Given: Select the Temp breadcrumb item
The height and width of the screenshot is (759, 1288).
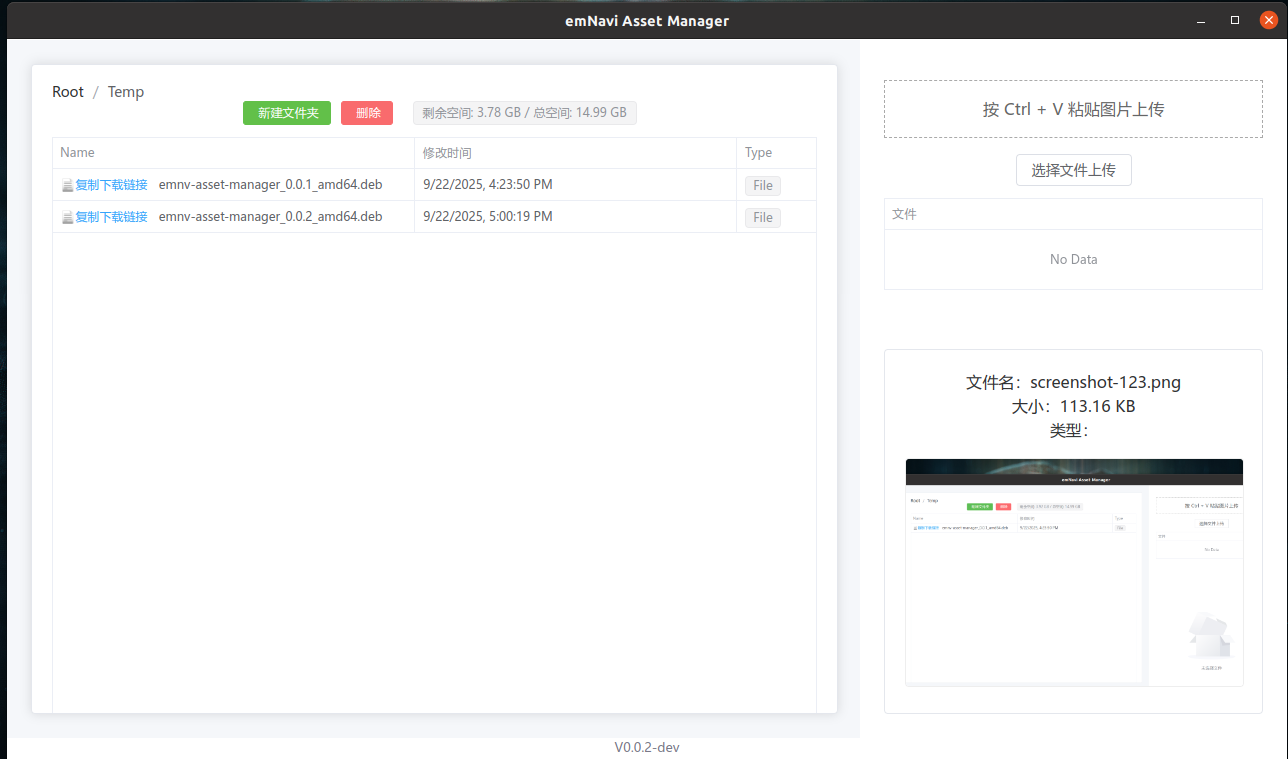Looking at the screenshot, I should pos(126,92).
